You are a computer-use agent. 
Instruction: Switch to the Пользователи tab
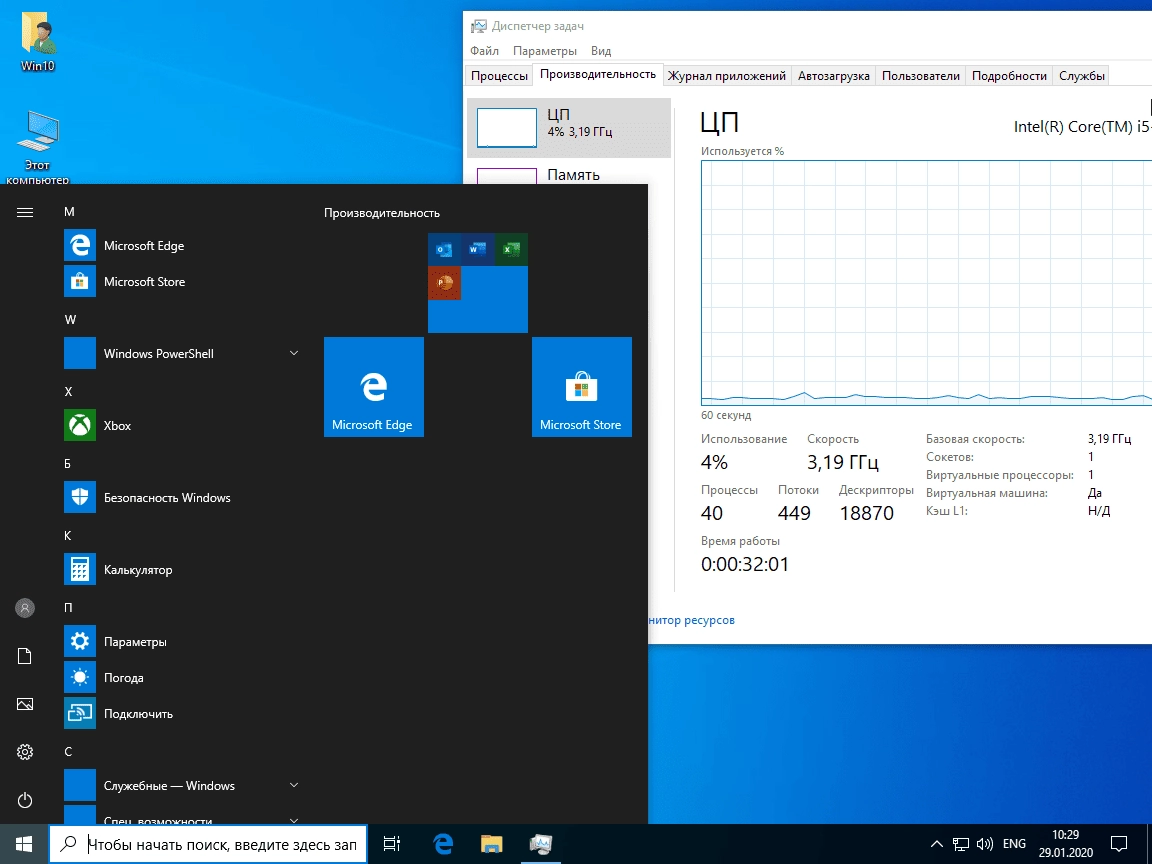(921, 76)
